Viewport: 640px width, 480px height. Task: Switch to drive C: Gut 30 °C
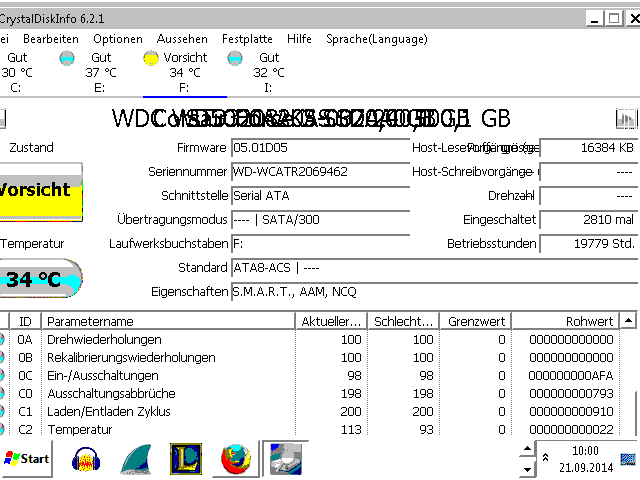(16, 73)
